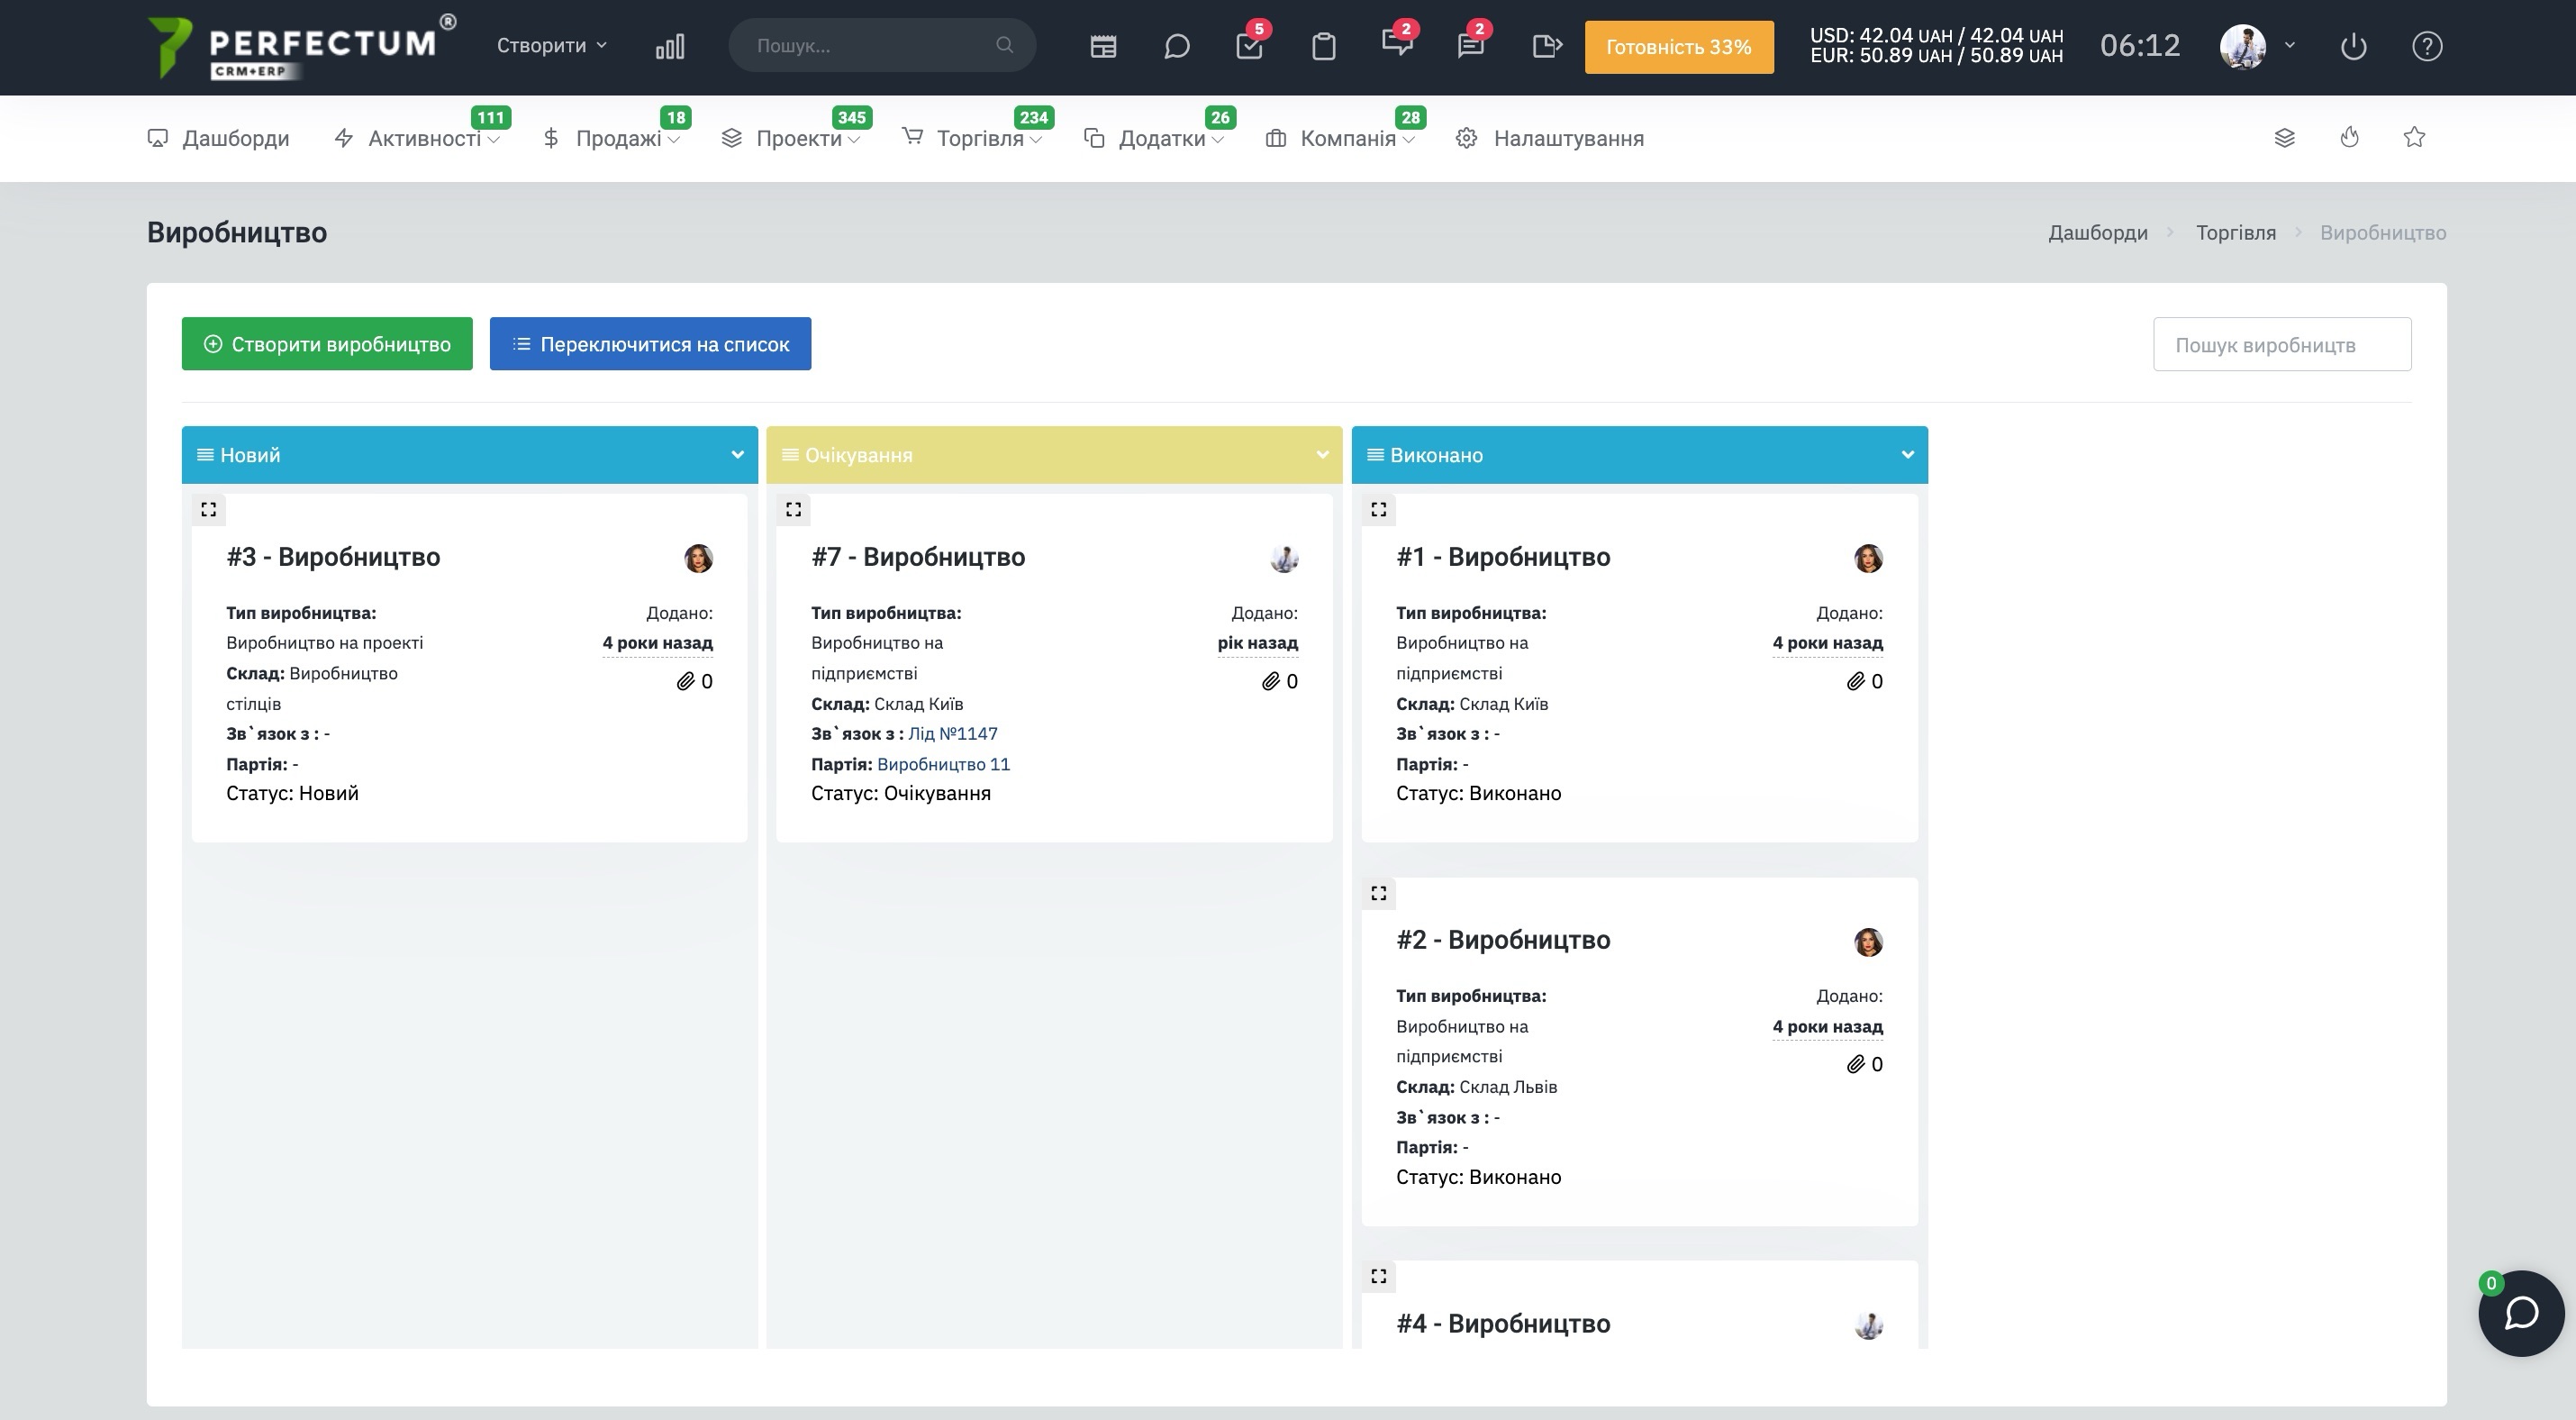Viewport: 2576px width, 1420px height.
Task: Open the #2 - Виробництво card title
Action: coord(1503,940)
